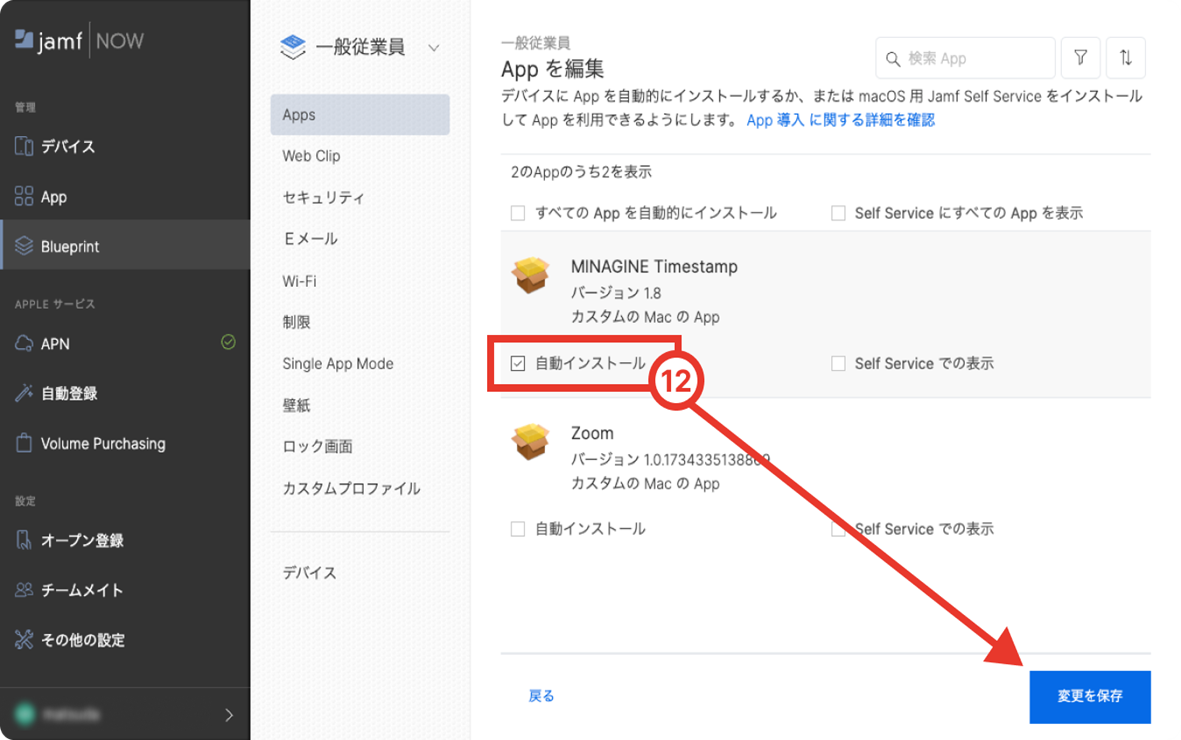Screen dimensions: 1181x740
Task: Click the その他の設定 tools icon
Action: (x=24, y=639)
